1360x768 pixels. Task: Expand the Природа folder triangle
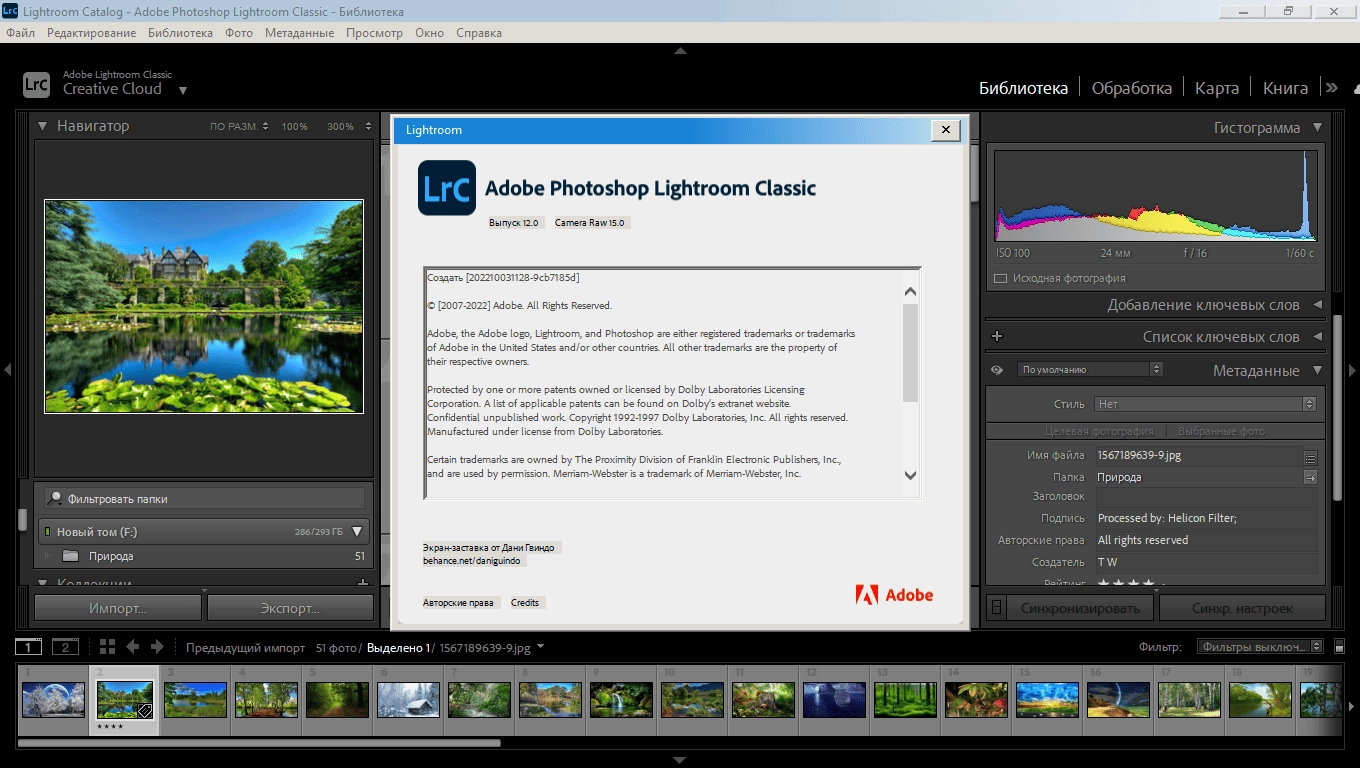[x=48, y=556]
